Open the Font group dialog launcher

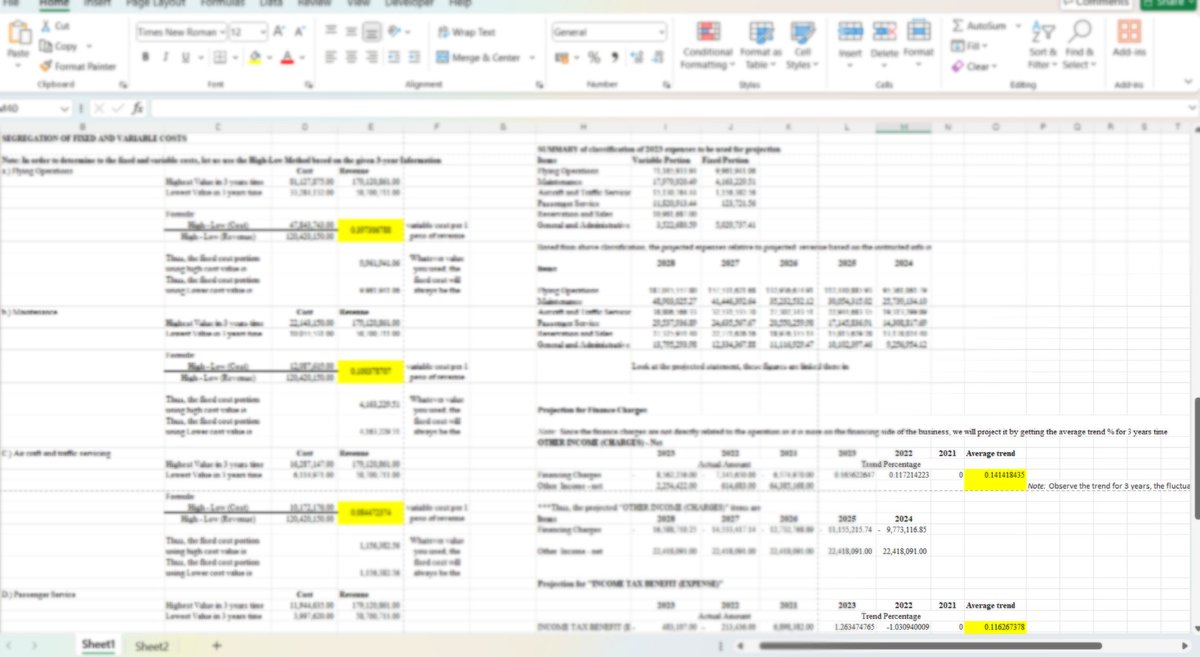point(307,86)
